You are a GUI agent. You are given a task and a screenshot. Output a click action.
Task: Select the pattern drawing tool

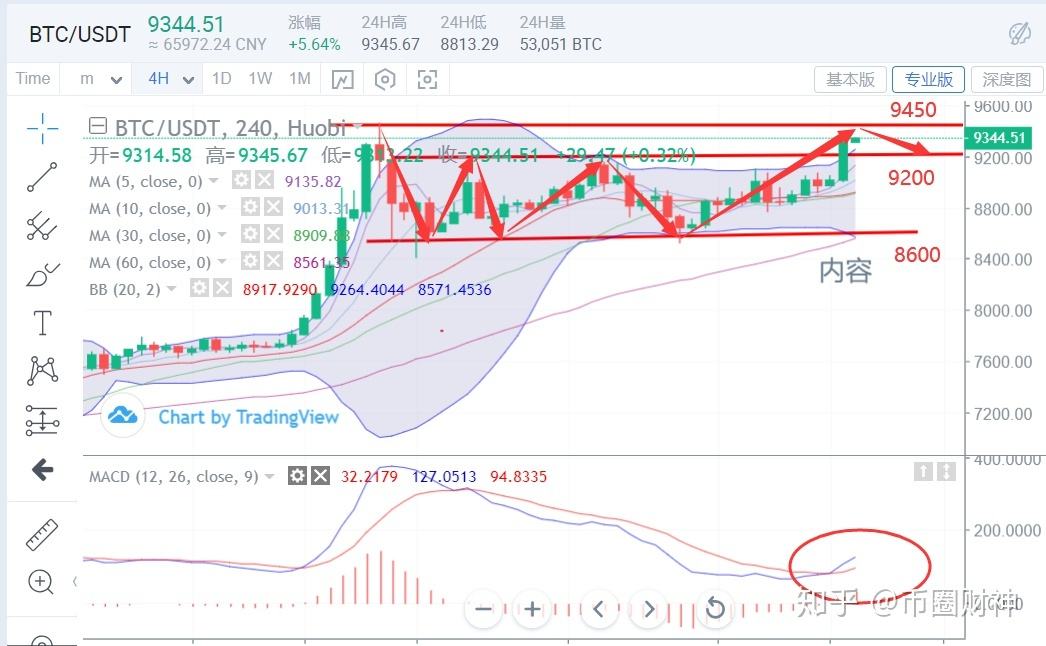point(42,371)
